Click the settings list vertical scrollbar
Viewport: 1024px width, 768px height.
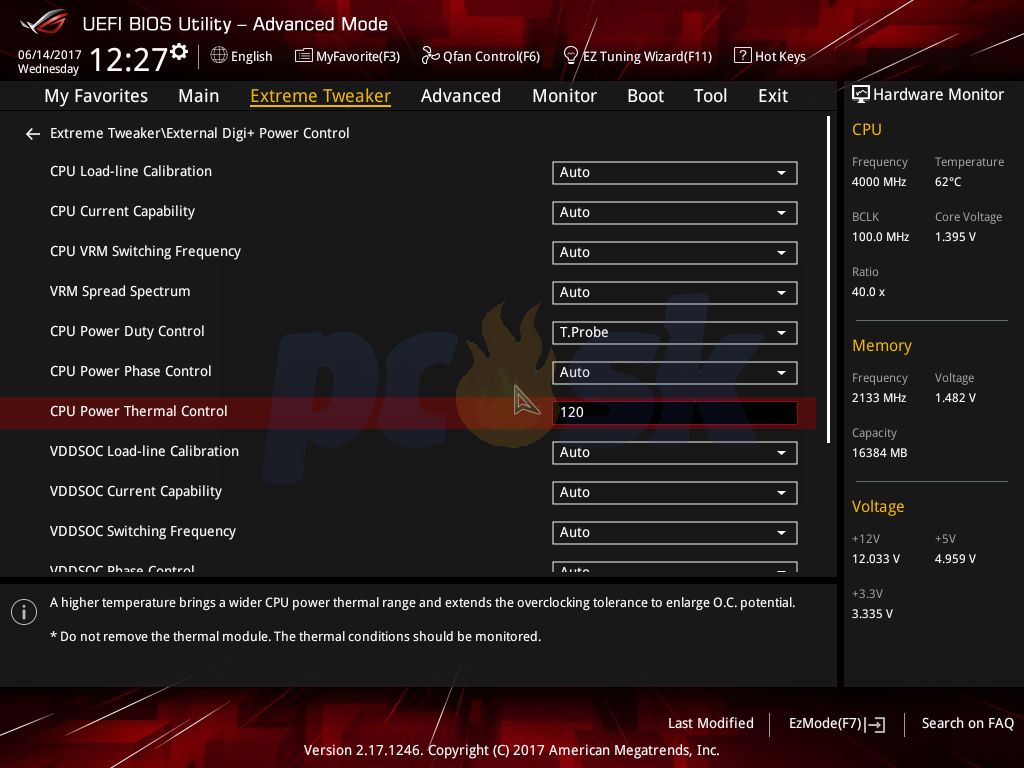[x=828, y=280]
